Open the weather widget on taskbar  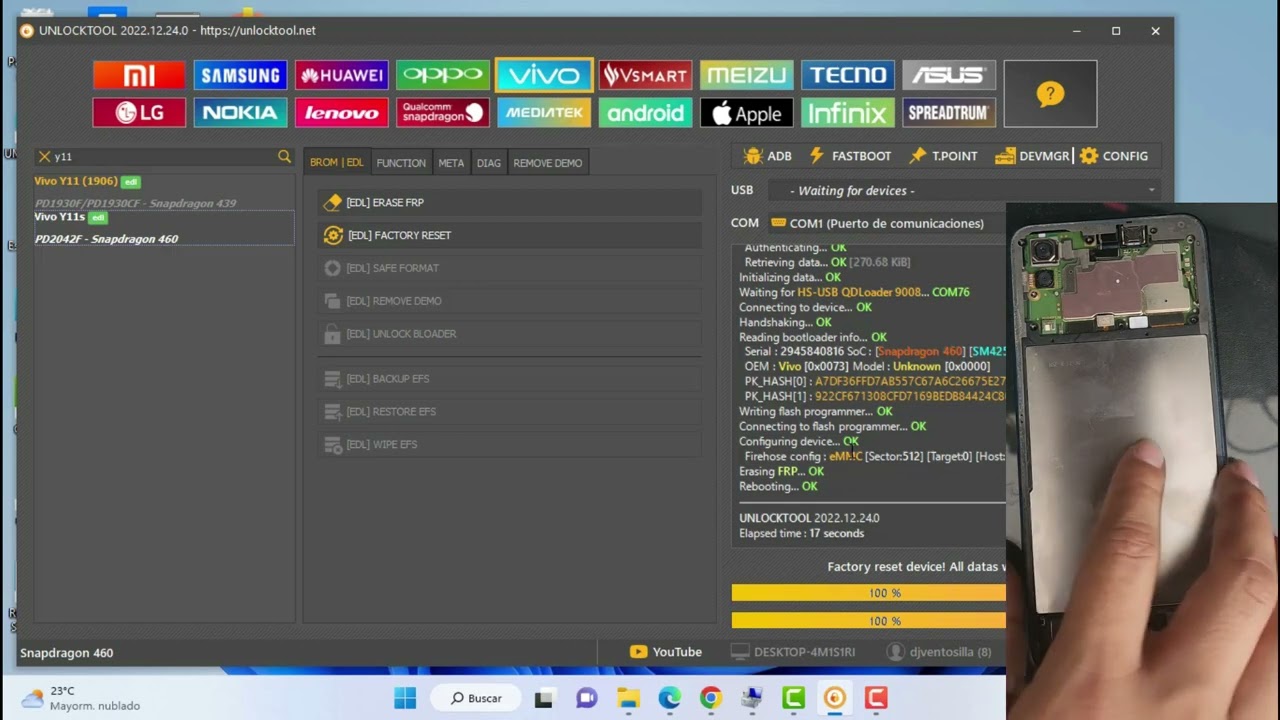tap(82, 698)
